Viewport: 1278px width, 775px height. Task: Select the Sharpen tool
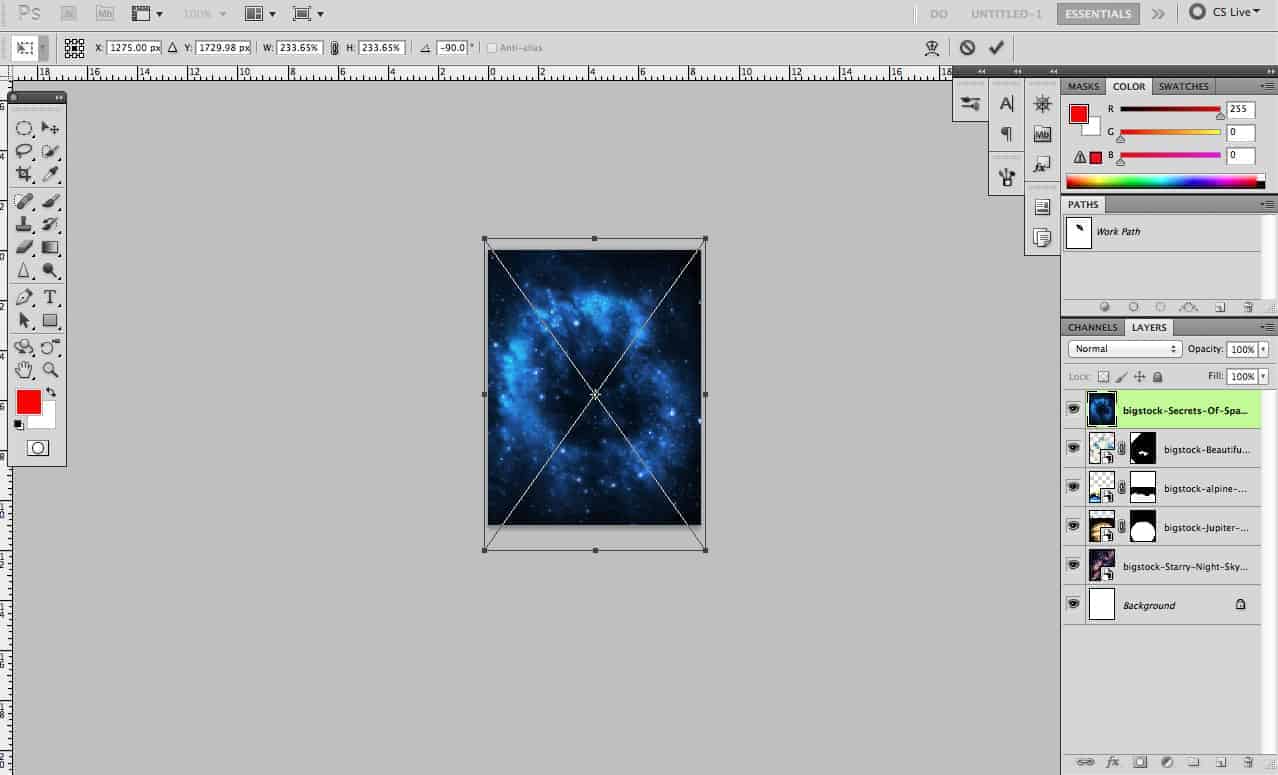24,270
